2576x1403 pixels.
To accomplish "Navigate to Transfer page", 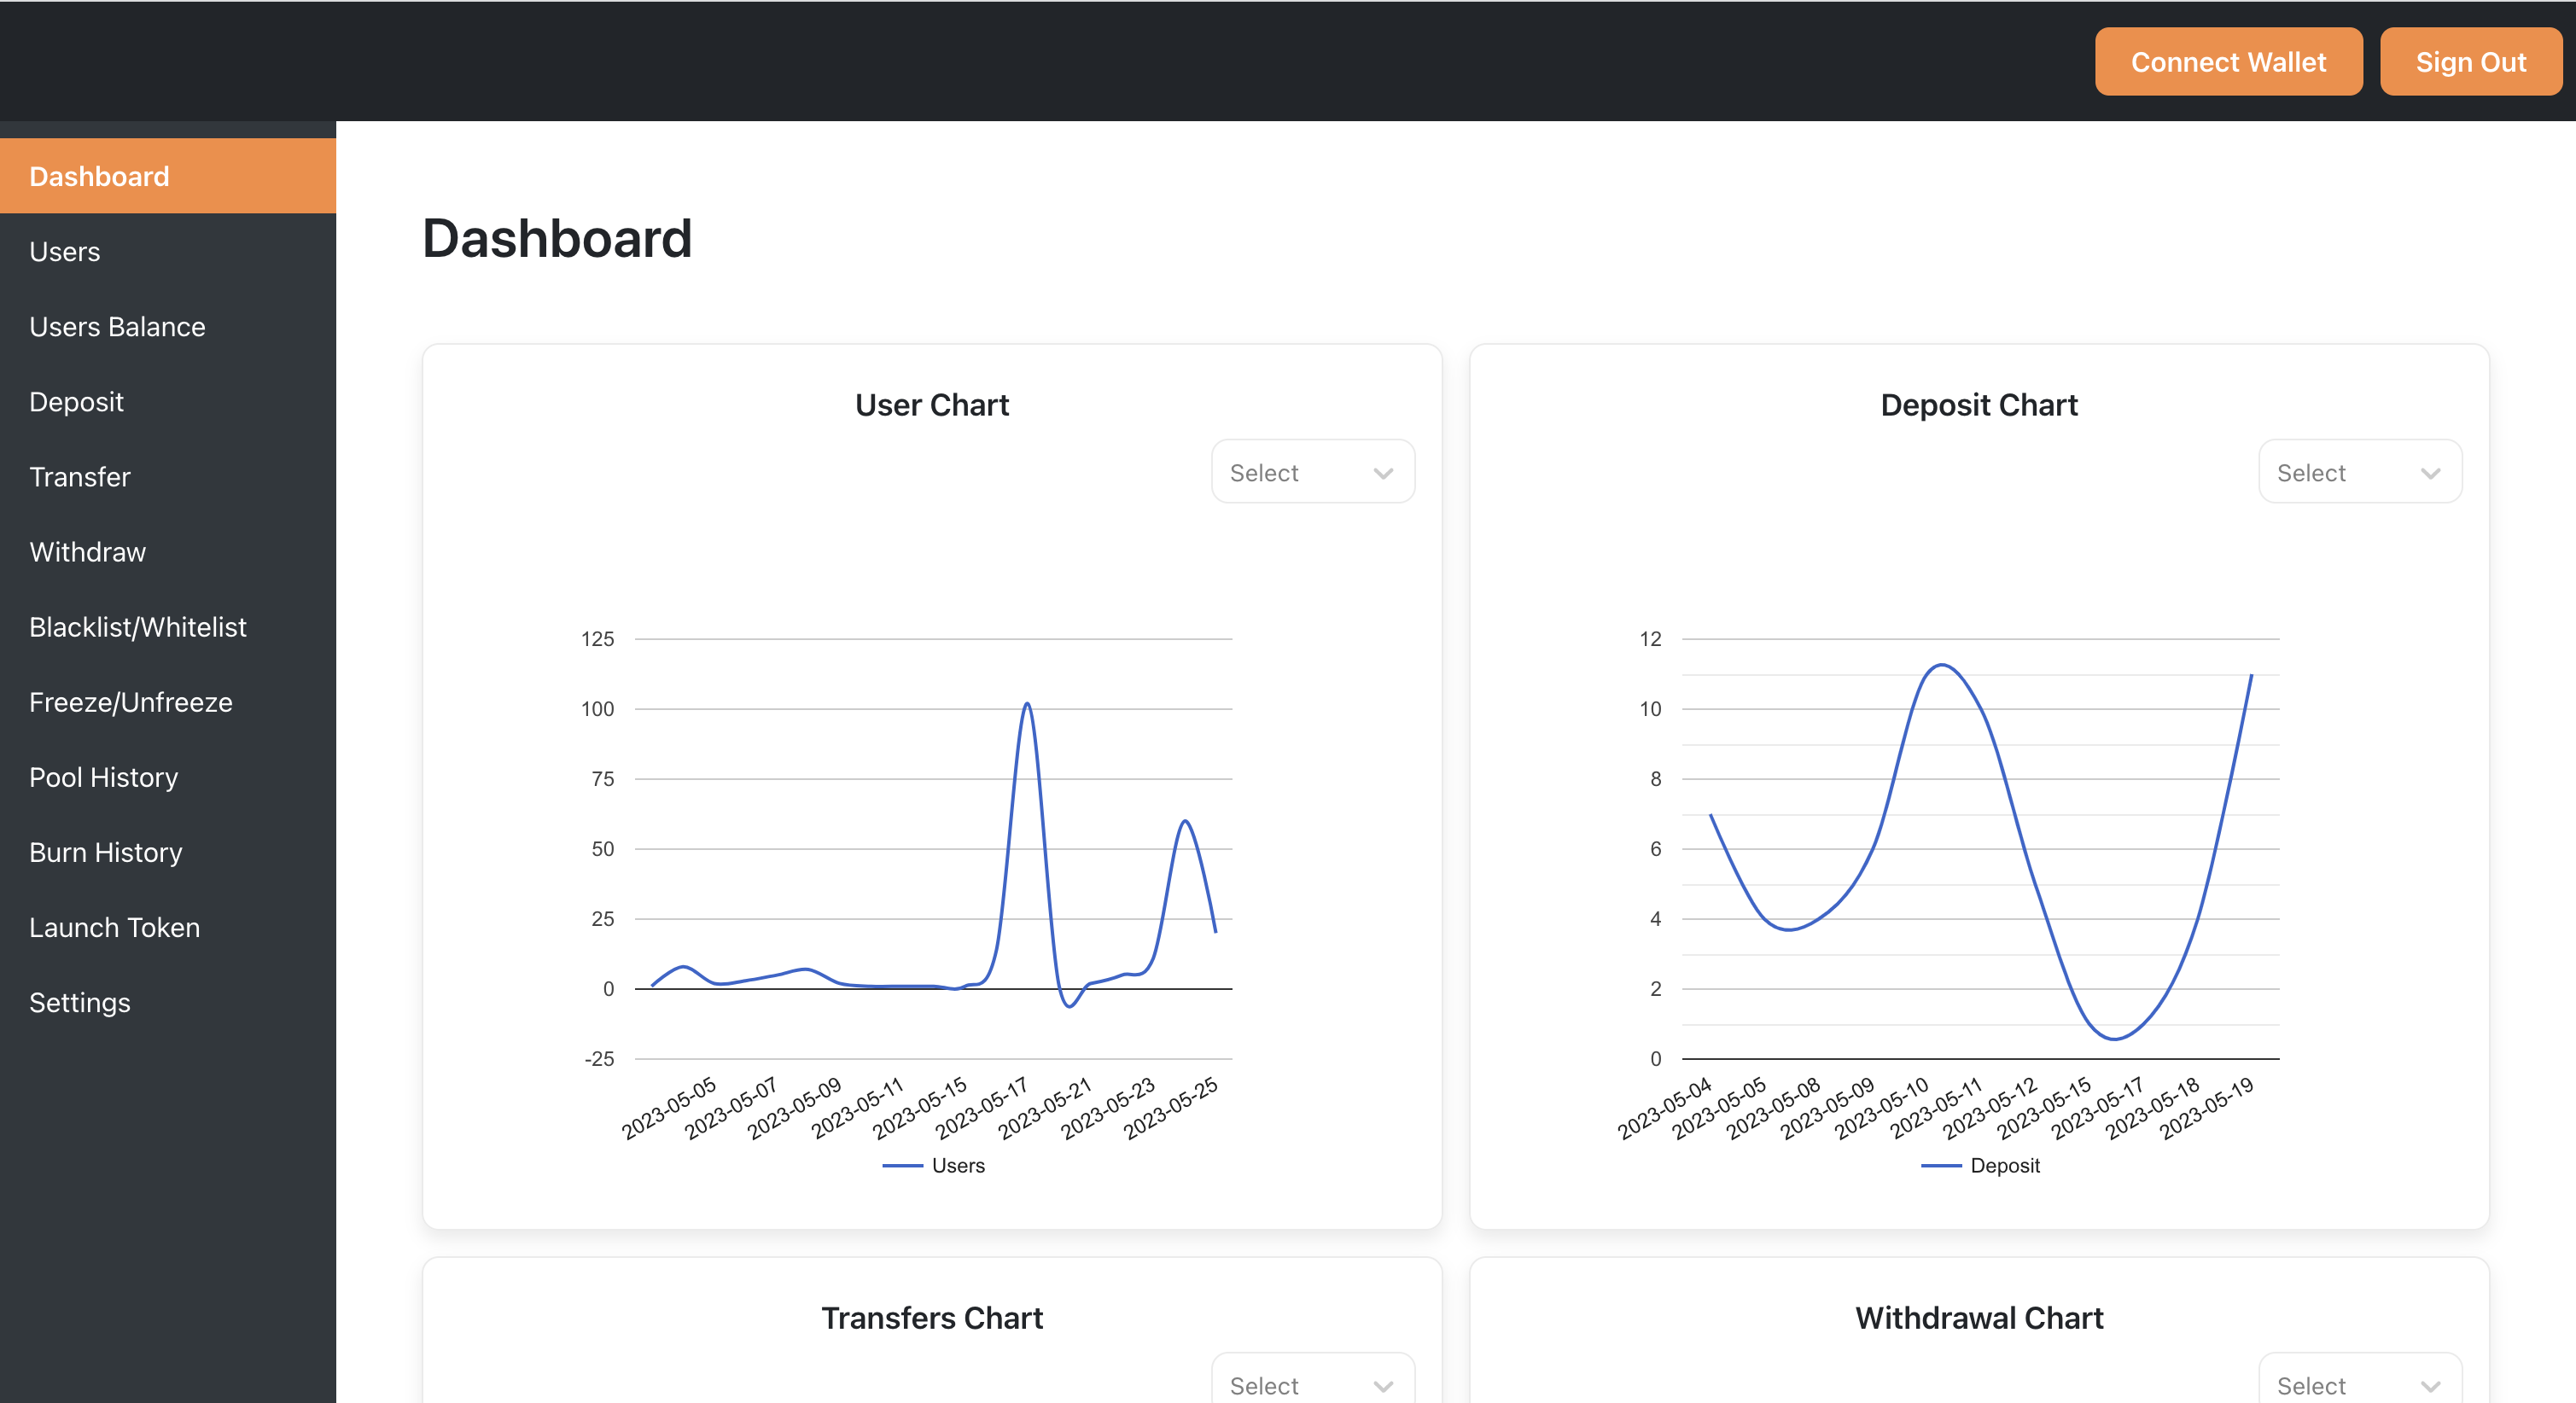I will click(80, 477).
